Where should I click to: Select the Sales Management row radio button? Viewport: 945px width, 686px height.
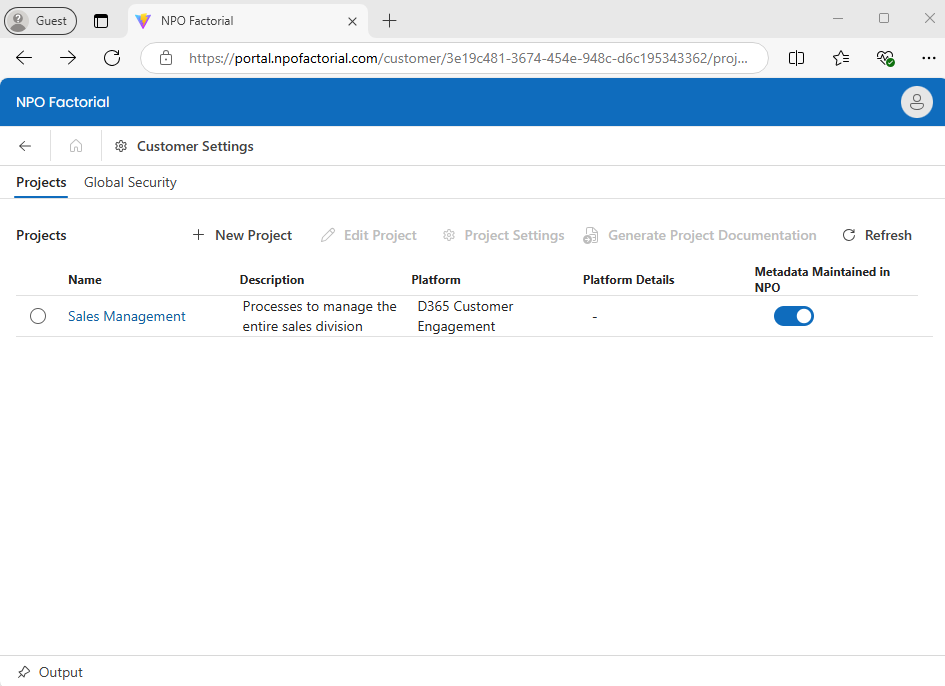[38, 316]
